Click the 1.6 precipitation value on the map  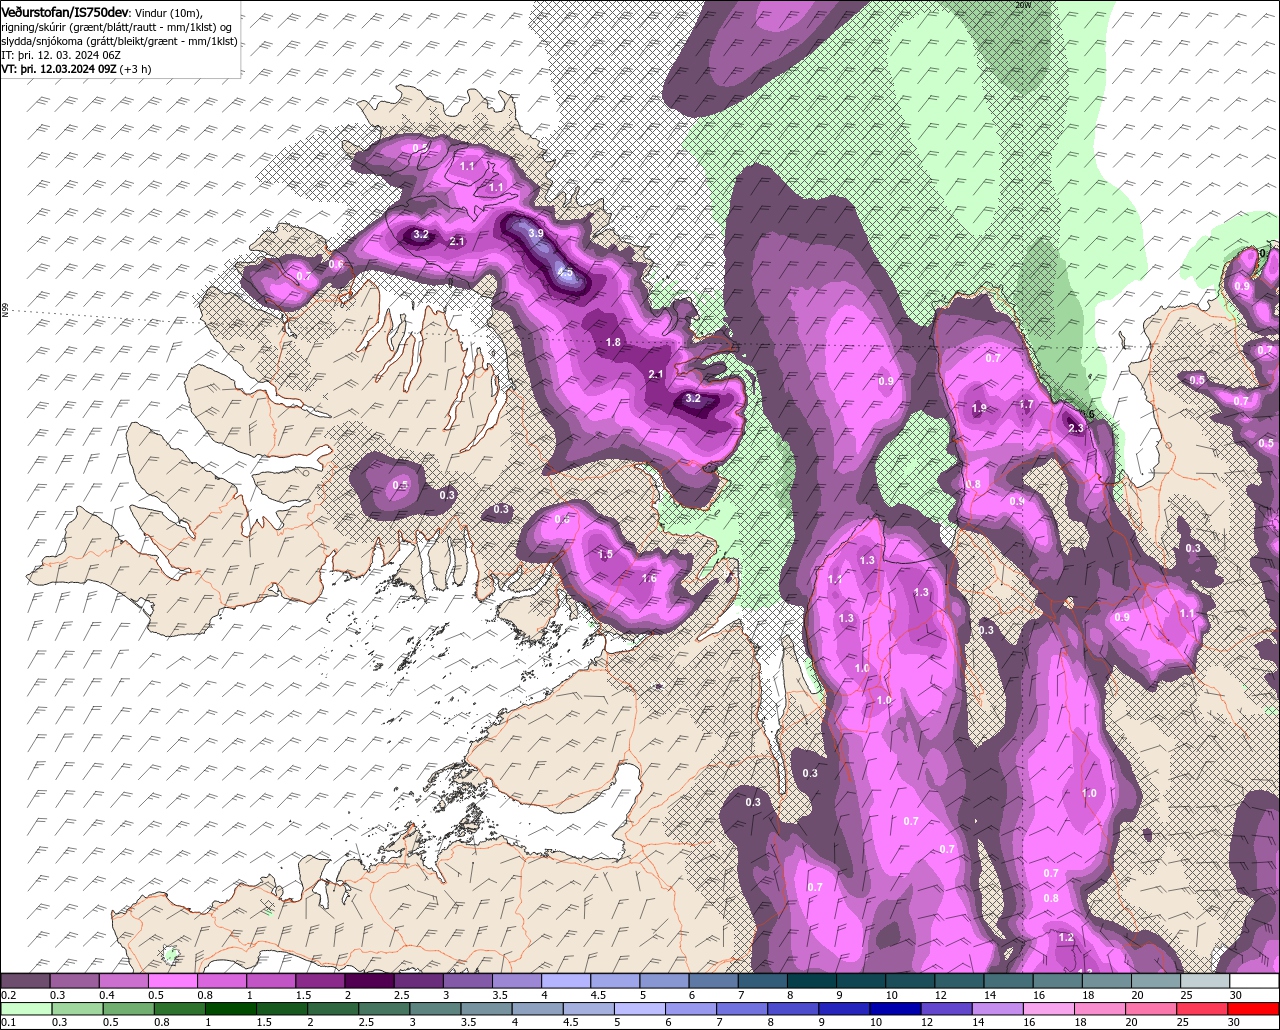click(649, 578)
